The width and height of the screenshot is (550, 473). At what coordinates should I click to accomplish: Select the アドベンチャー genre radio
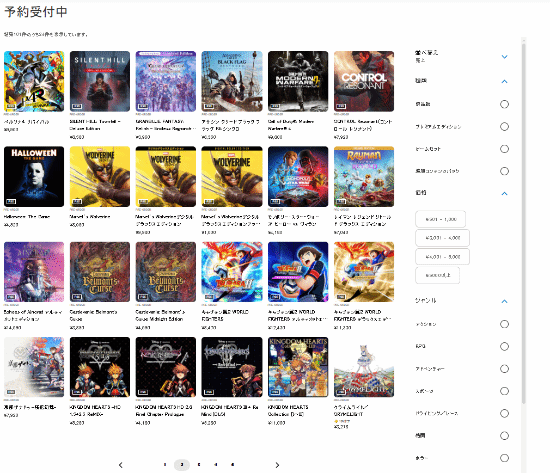pyautogui.click(x=504, y=369)
